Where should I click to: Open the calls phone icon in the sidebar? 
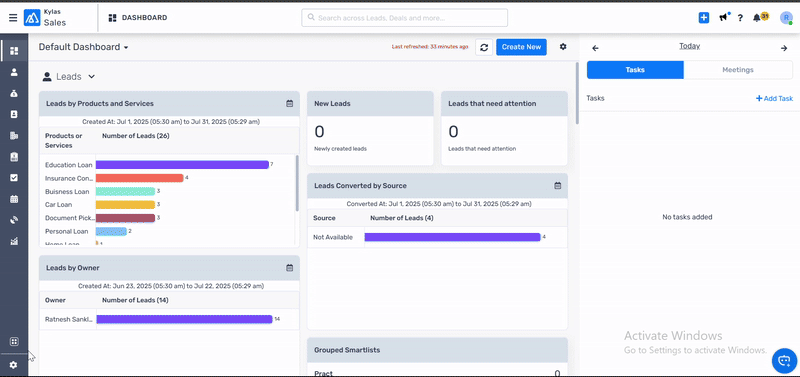[14, 220]
